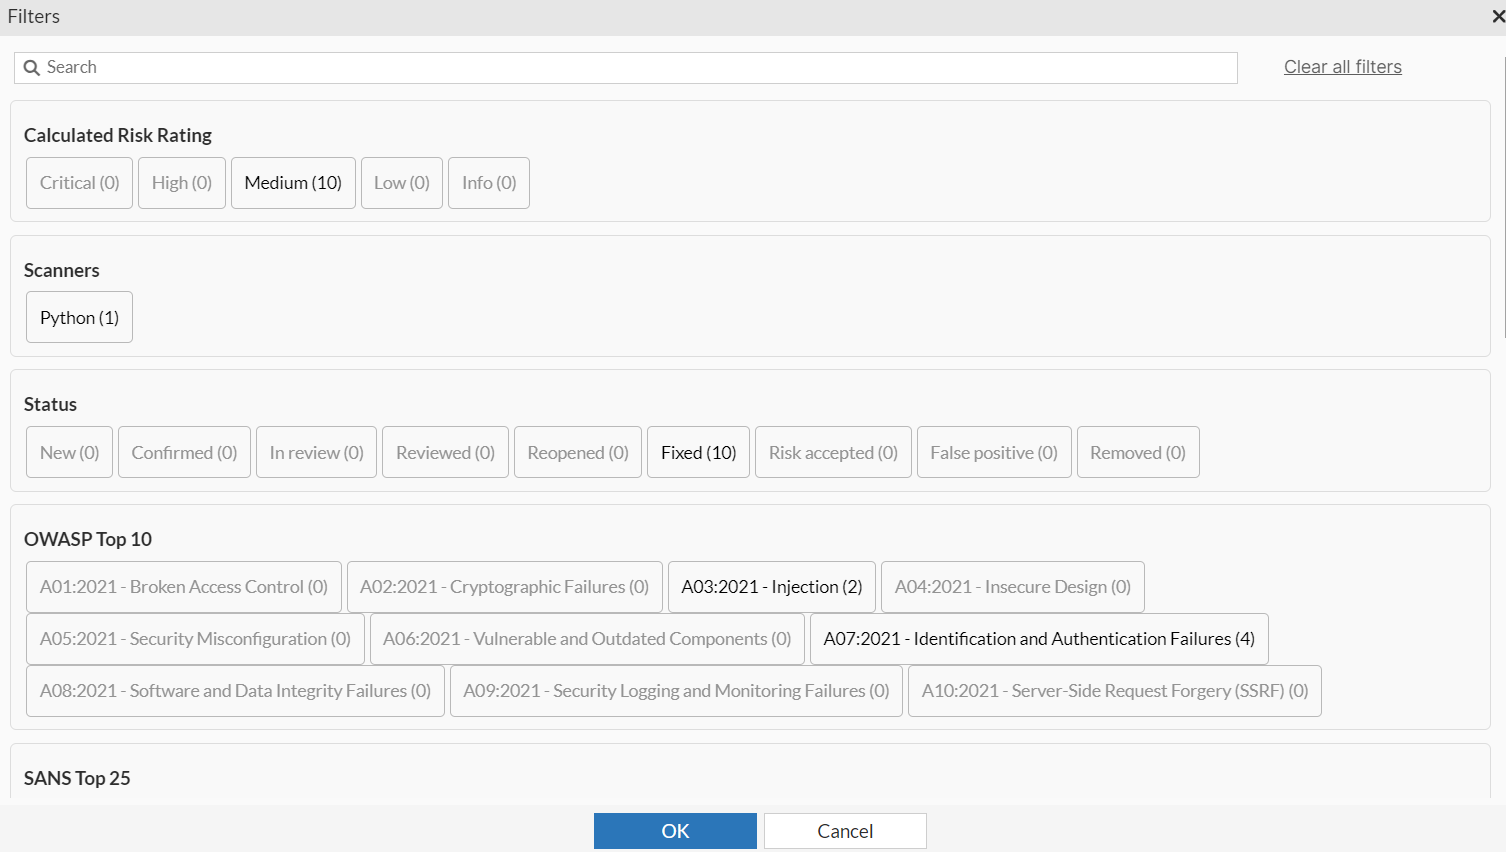This screenshot has height=852, width=1506.
Task: Enable the Info risk rating filter
Action: click(488, 183)
